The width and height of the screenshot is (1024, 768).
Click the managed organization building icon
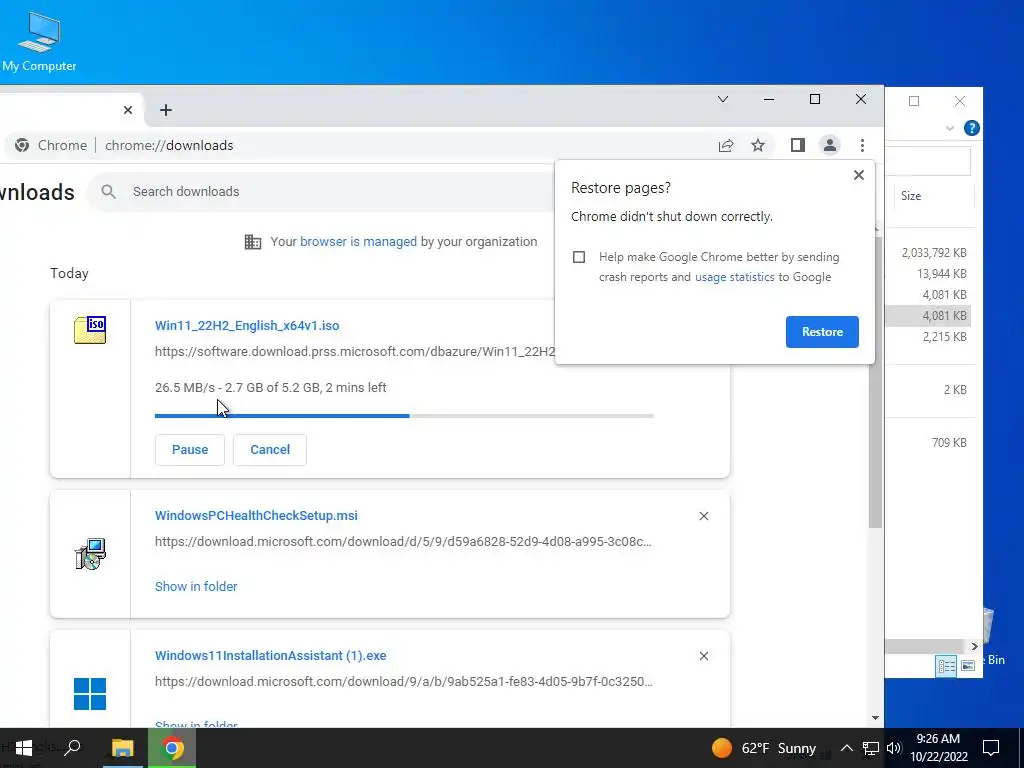coord(253,242)
